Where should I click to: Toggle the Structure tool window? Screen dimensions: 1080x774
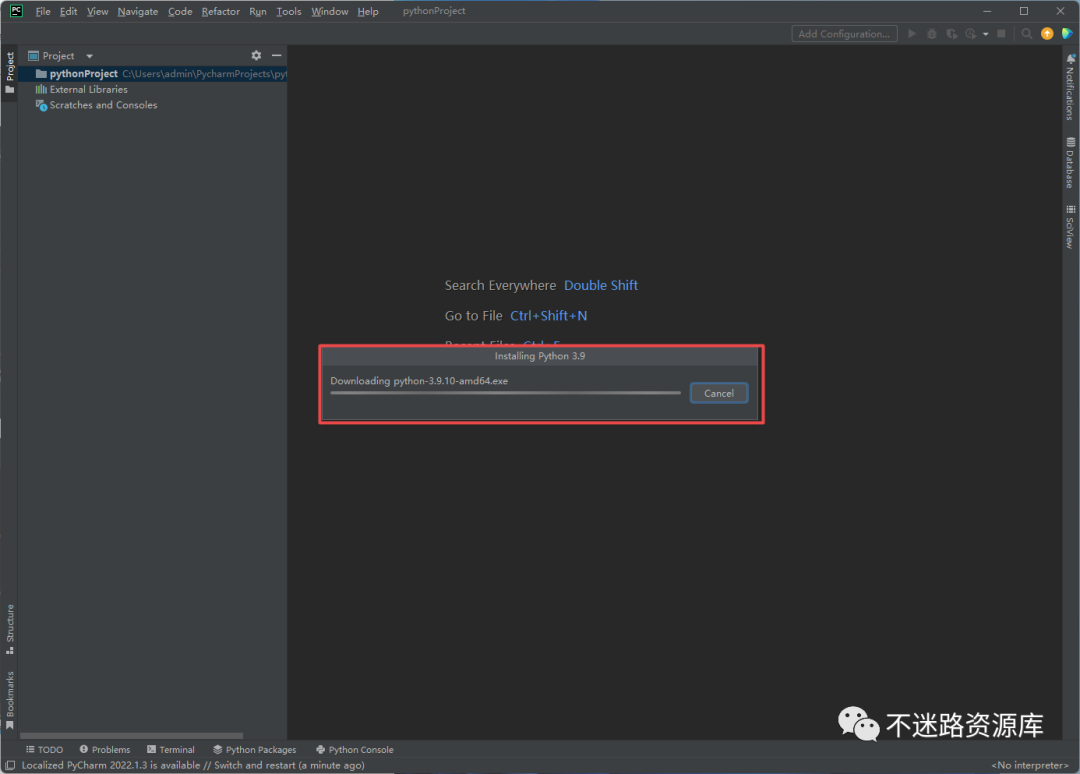tap(10, 628)
